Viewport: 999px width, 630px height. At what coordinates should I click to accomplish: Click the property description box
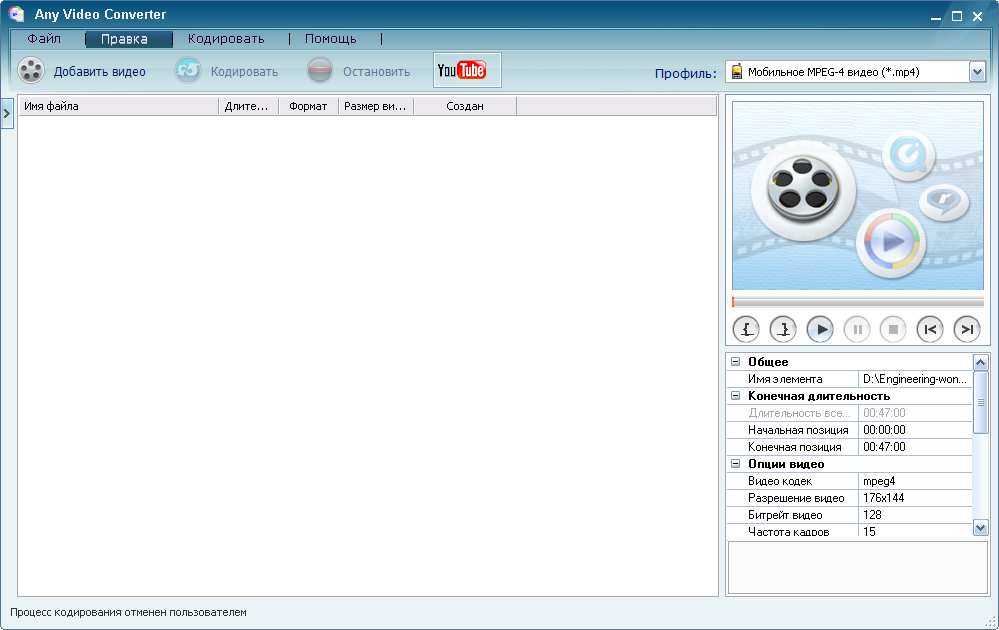(x=858, y=568)
